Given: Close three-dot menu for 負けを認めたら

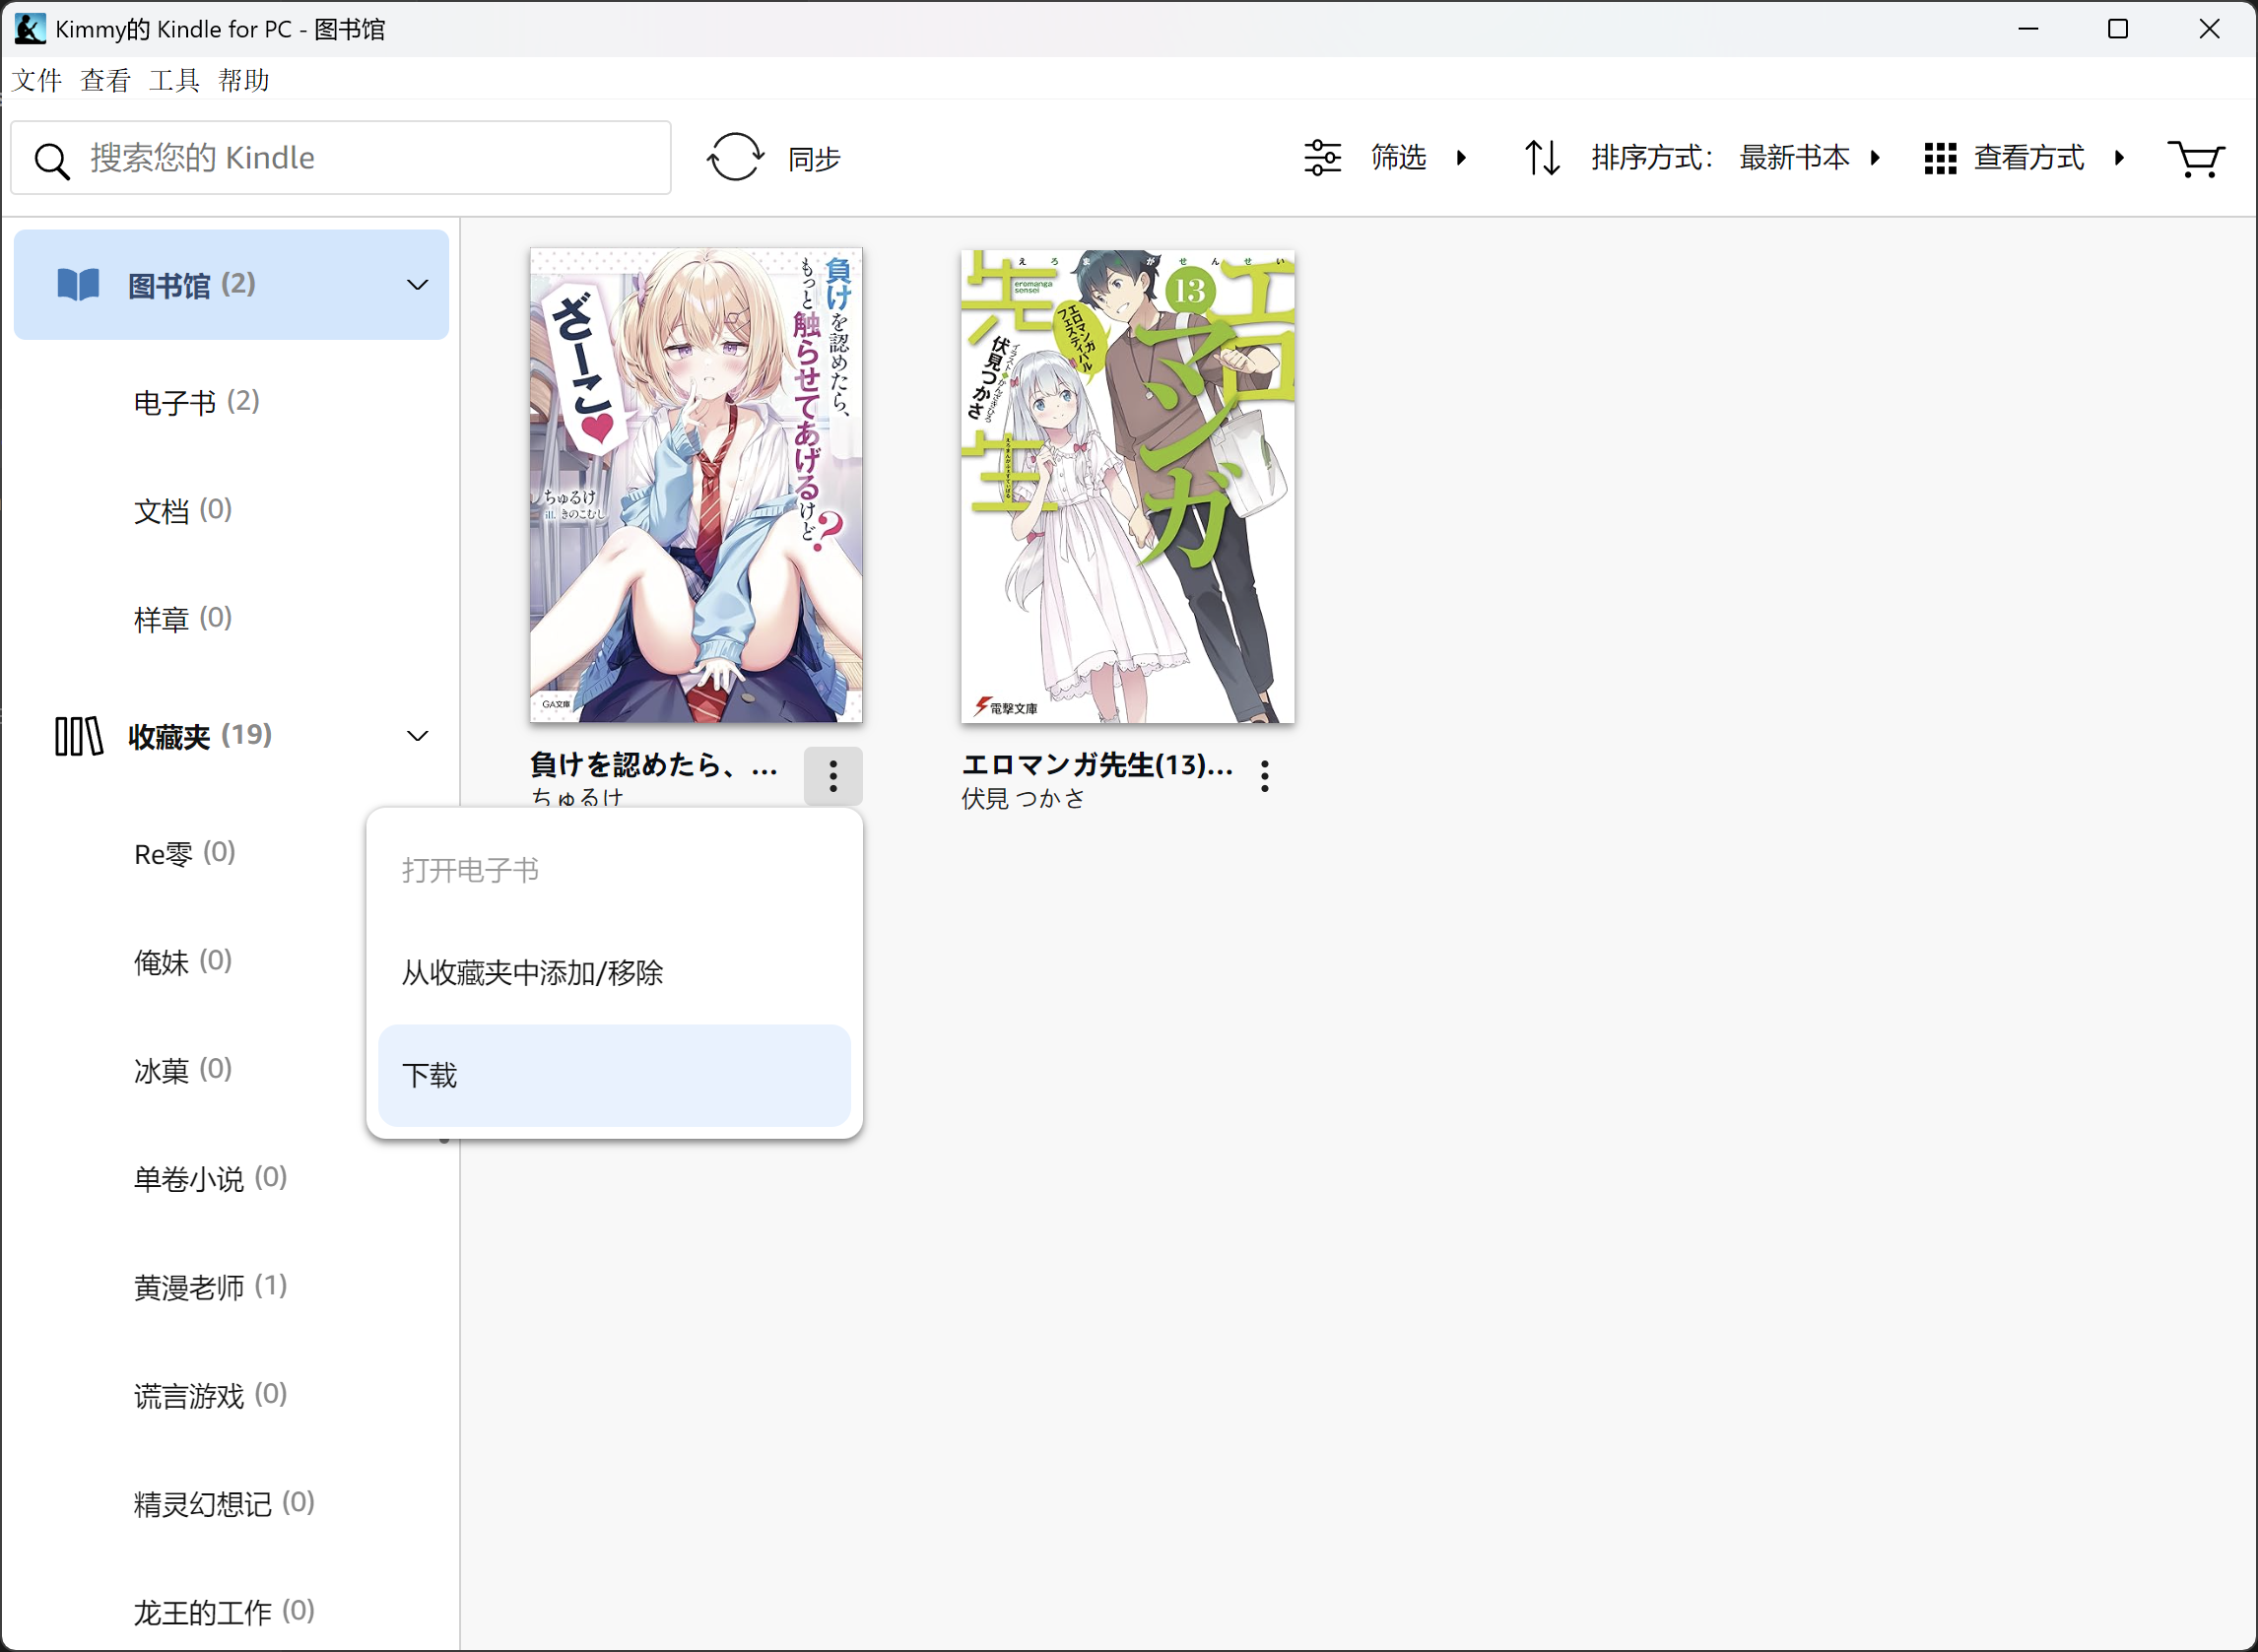Looking at the screenshot, I should [x=833, y=776].
